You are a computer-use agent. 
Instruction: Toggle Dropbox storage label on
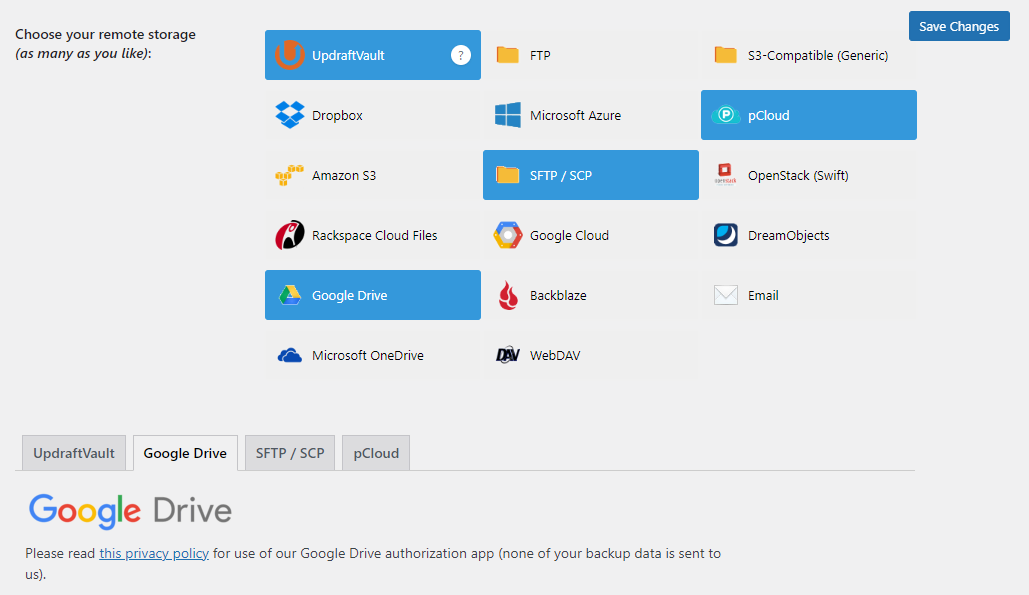(x=337, y=115)
